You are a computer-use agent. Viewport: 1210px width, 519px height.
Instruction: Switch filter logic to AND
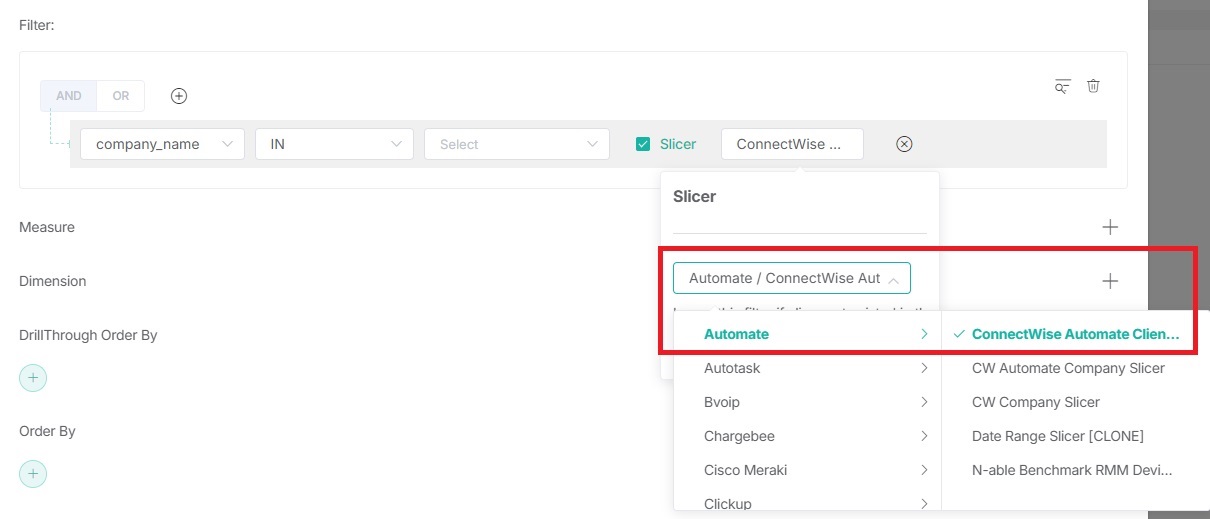69,96
